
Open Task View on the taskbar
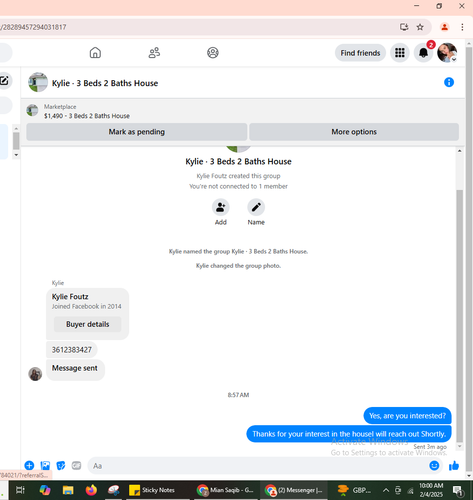point(20,490)
